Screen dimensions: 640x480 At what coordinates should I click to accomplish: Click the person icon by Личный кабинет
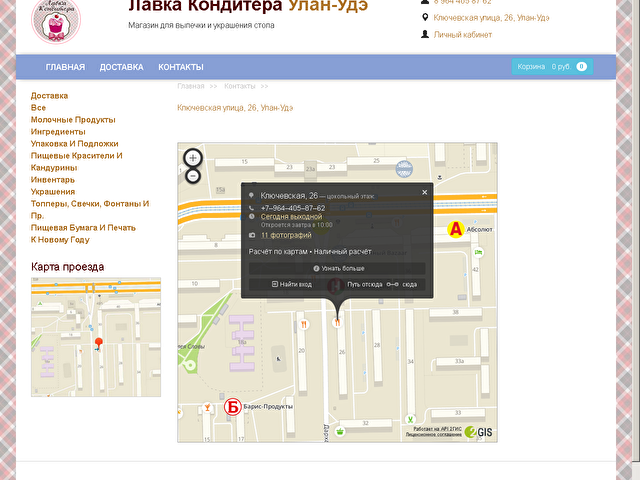pyautogui.click(x=425, y=34)
